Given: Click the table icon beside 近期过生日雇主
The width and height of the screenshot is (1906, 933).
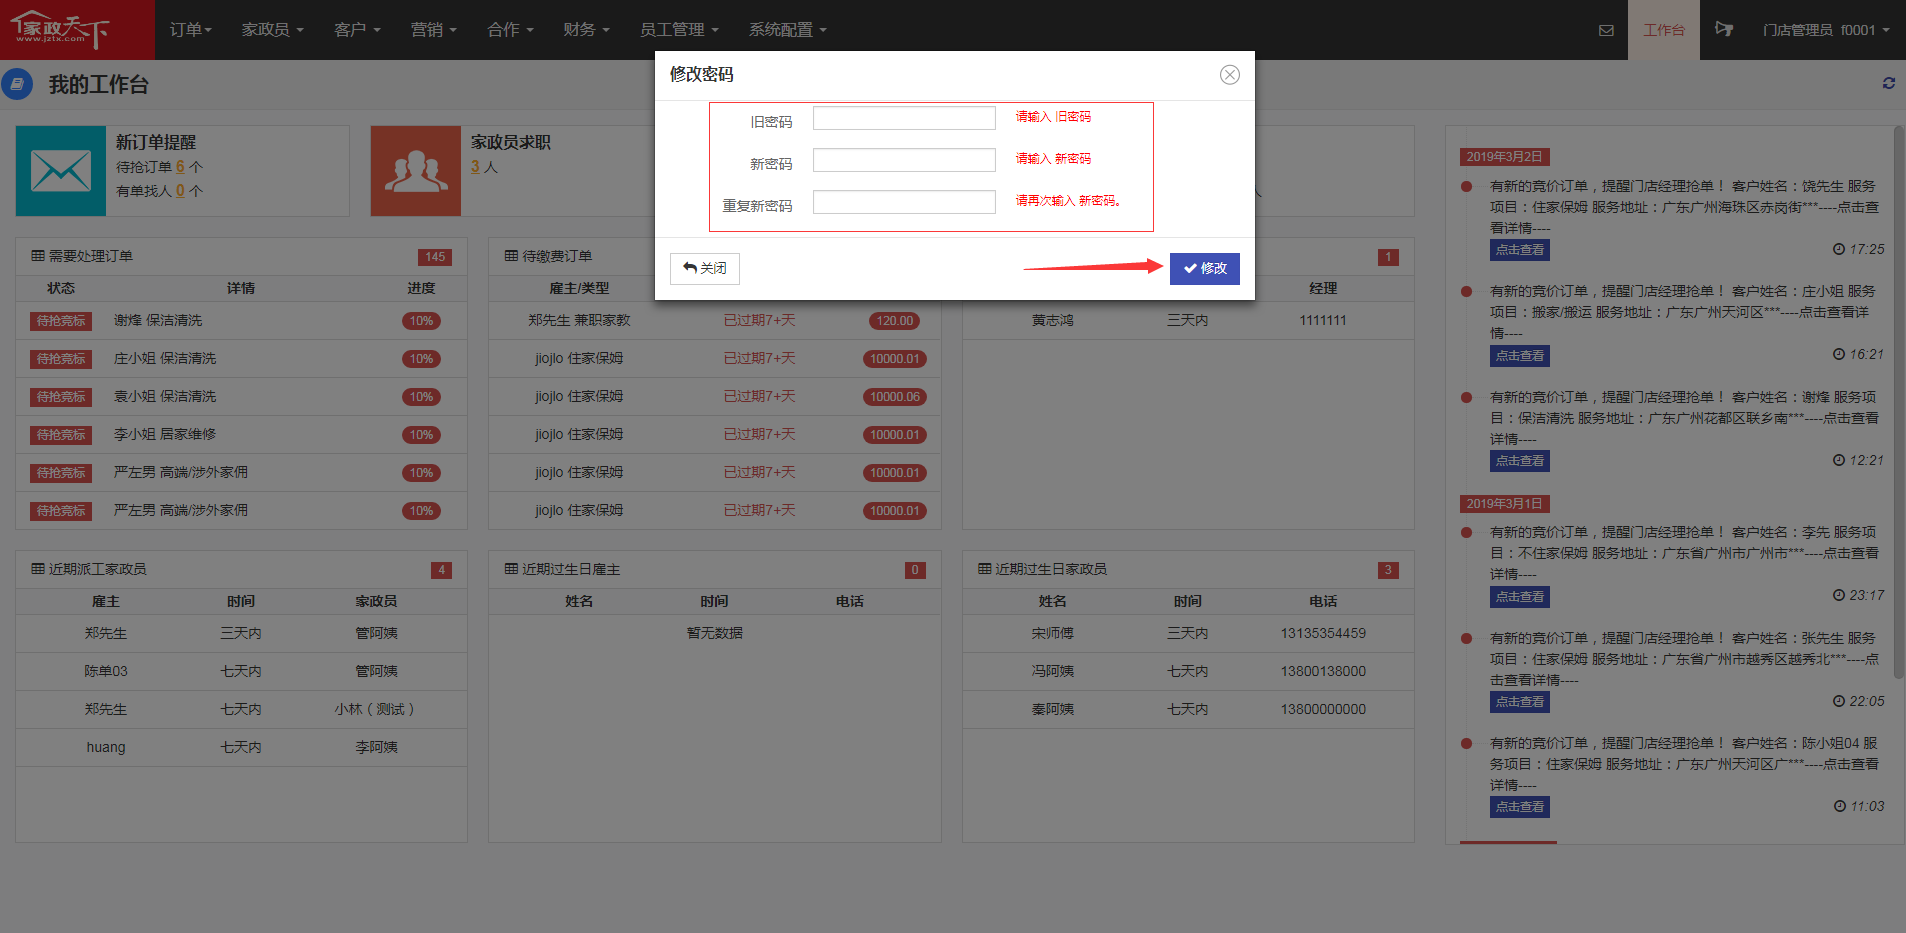Looking at the screenshot, I should point(511,569).
